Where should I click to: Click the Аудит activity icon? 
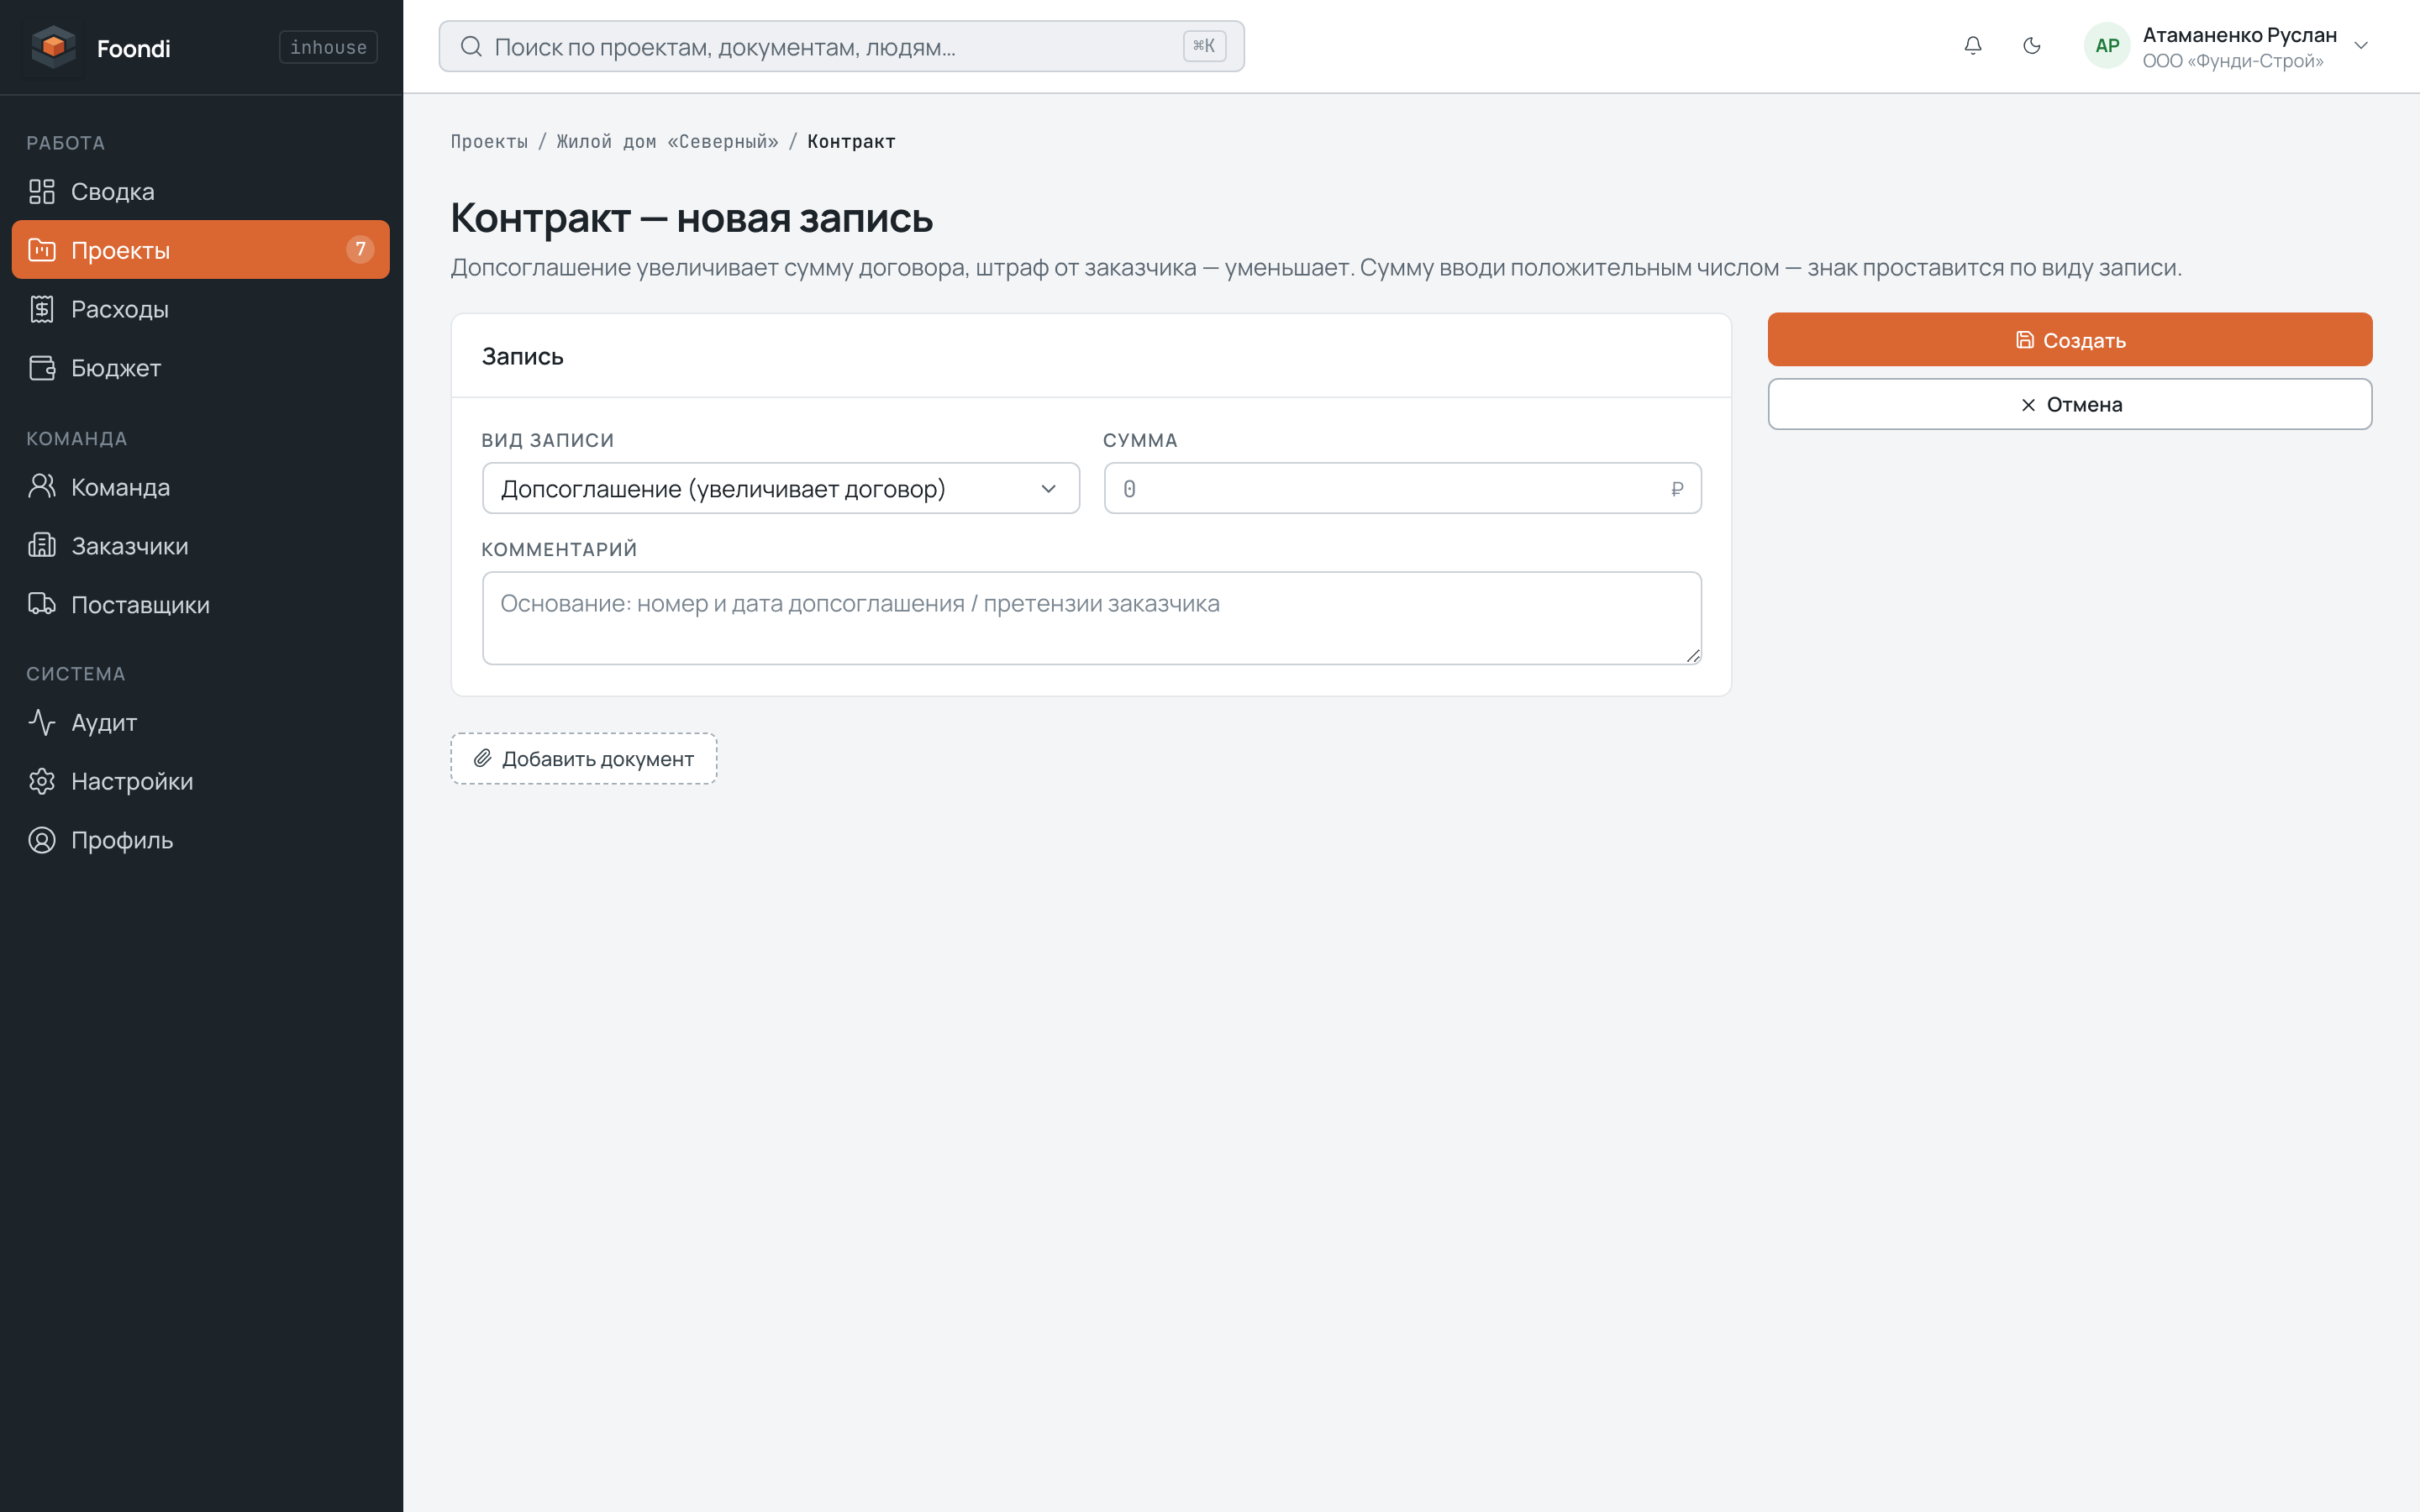click(x=42, y=722)
